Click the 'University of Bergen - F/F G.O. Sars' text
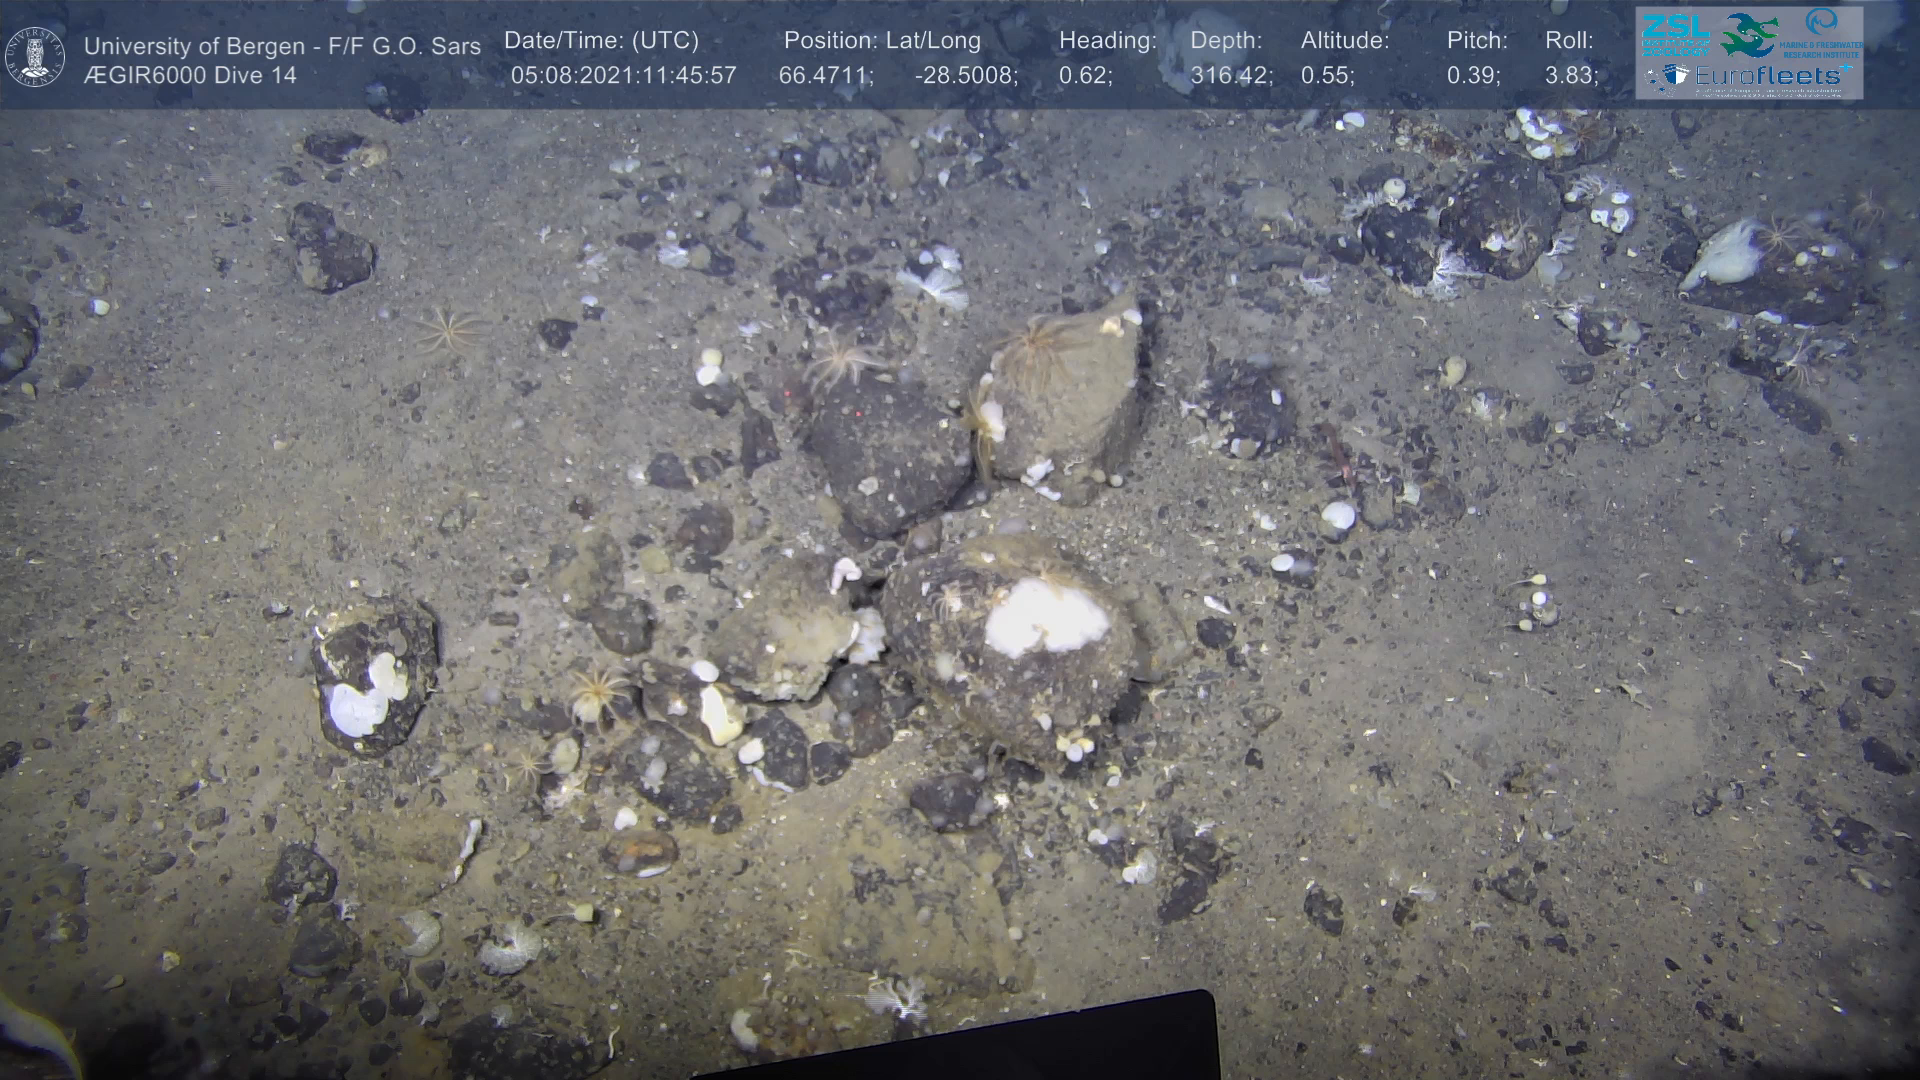 282,46
